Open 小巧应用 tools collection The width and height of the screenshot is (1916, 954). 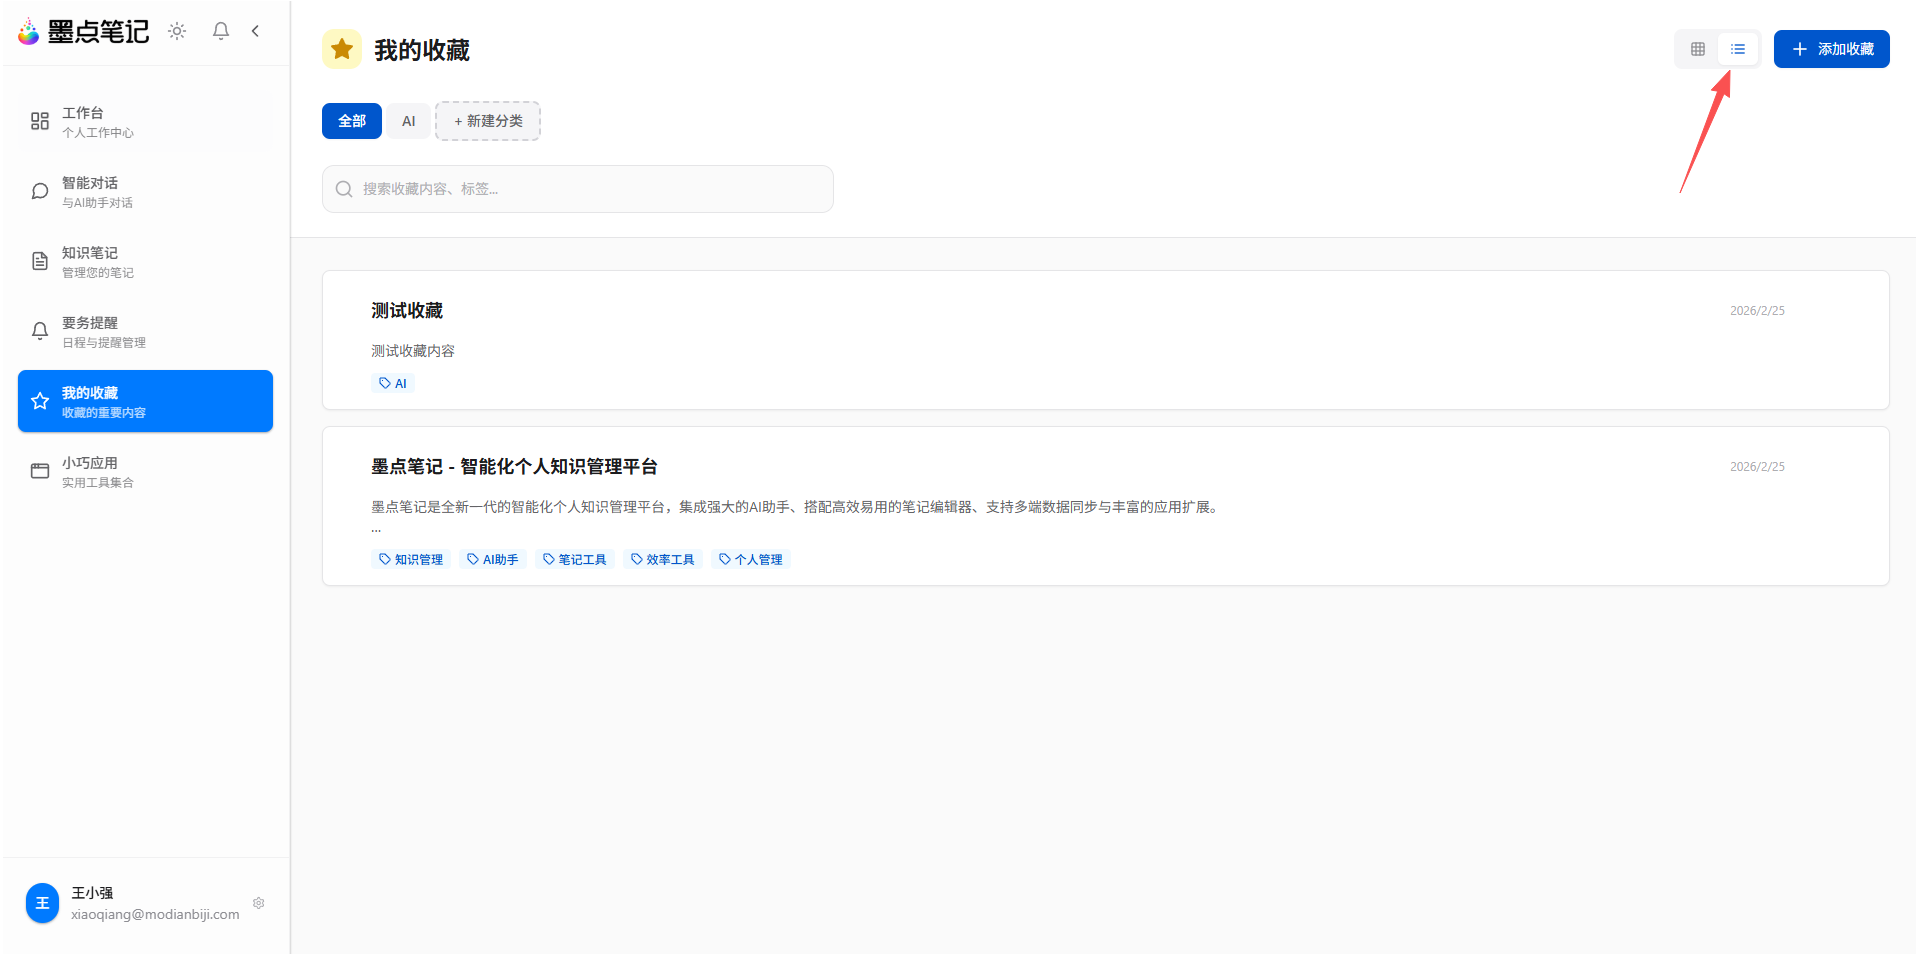pos(145,470)
